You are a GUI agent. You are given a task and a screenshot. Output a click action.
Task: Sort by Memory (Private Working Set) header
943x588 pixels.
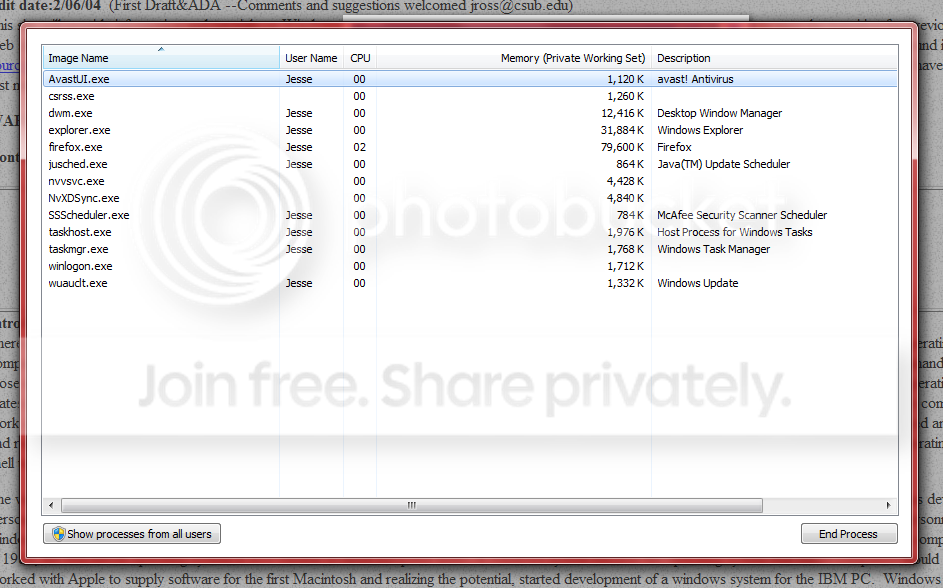pyautogui.click(x=514, y=58)
